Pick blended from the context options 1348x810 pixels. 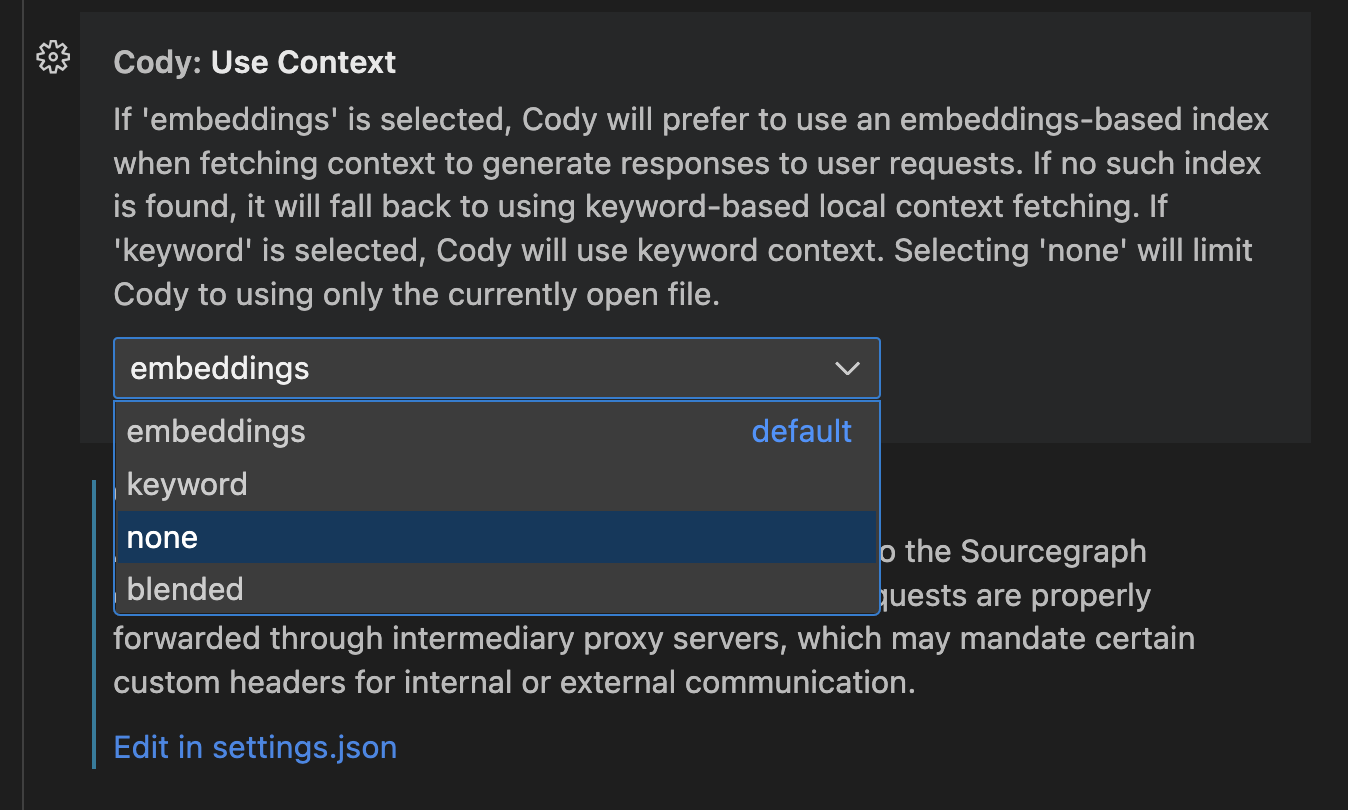(497, 588)
